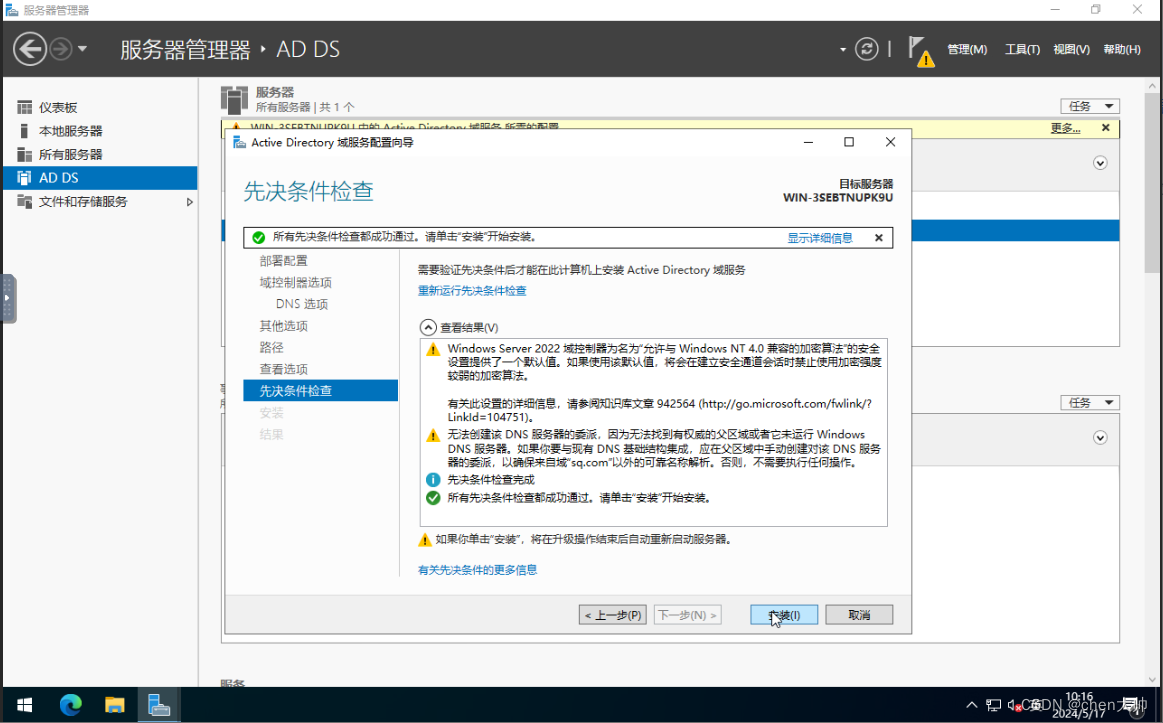This screenshot has width=1163, height=723.
Task: Open the Windows Start menu
Action: (24, 705)
